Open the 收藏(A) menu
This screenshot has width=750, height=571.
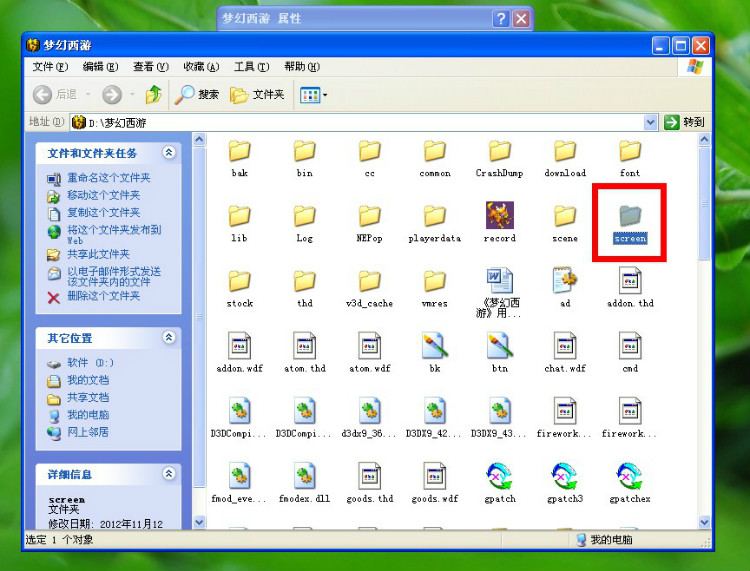point(201,66)
